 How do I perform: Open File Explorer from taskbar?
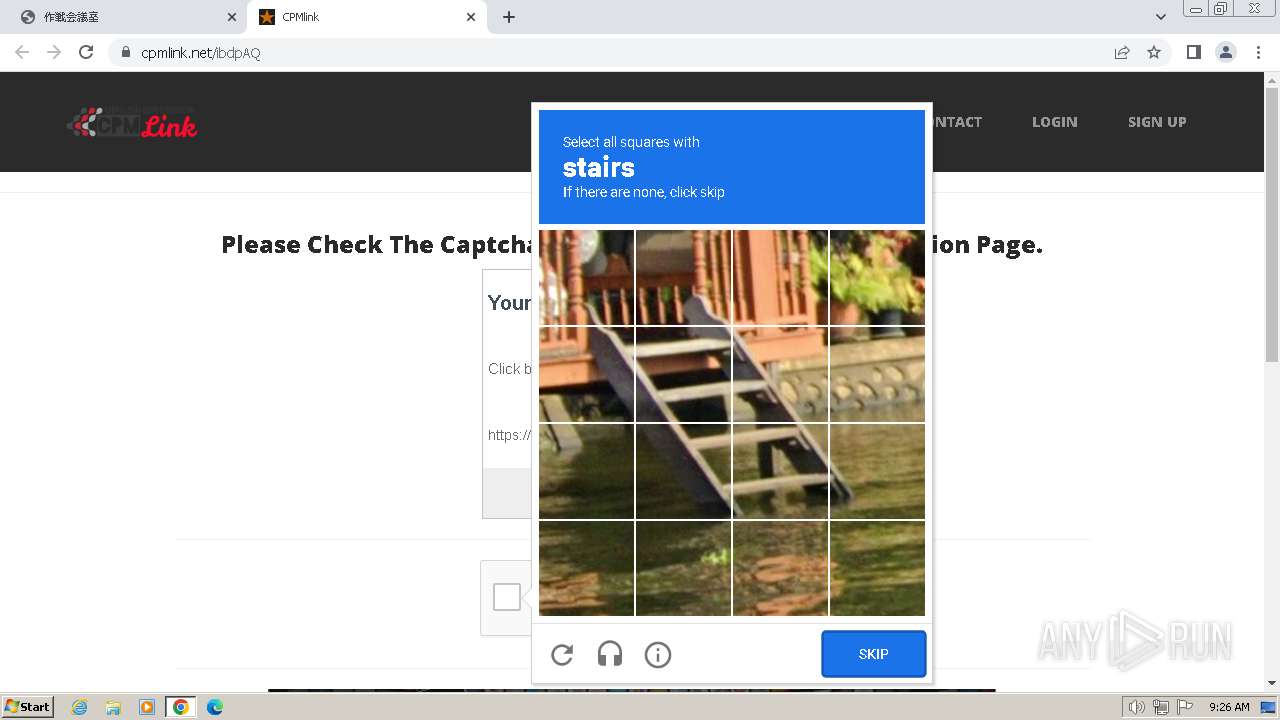113,707
